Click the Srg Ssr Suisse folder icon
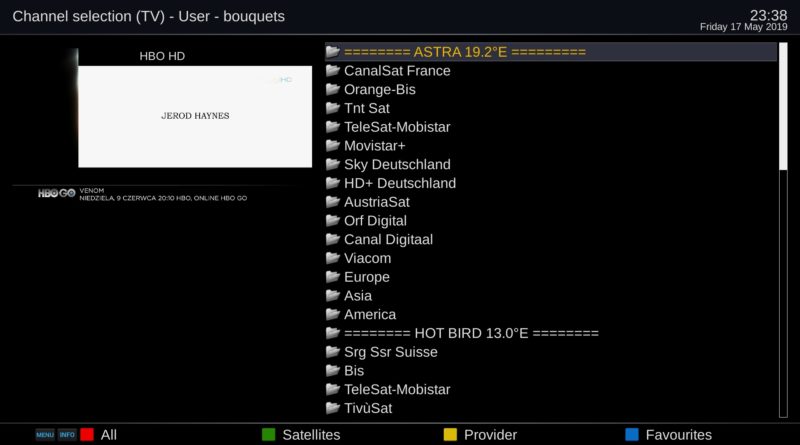The image size is (800, 445). (x=333, y=352)
